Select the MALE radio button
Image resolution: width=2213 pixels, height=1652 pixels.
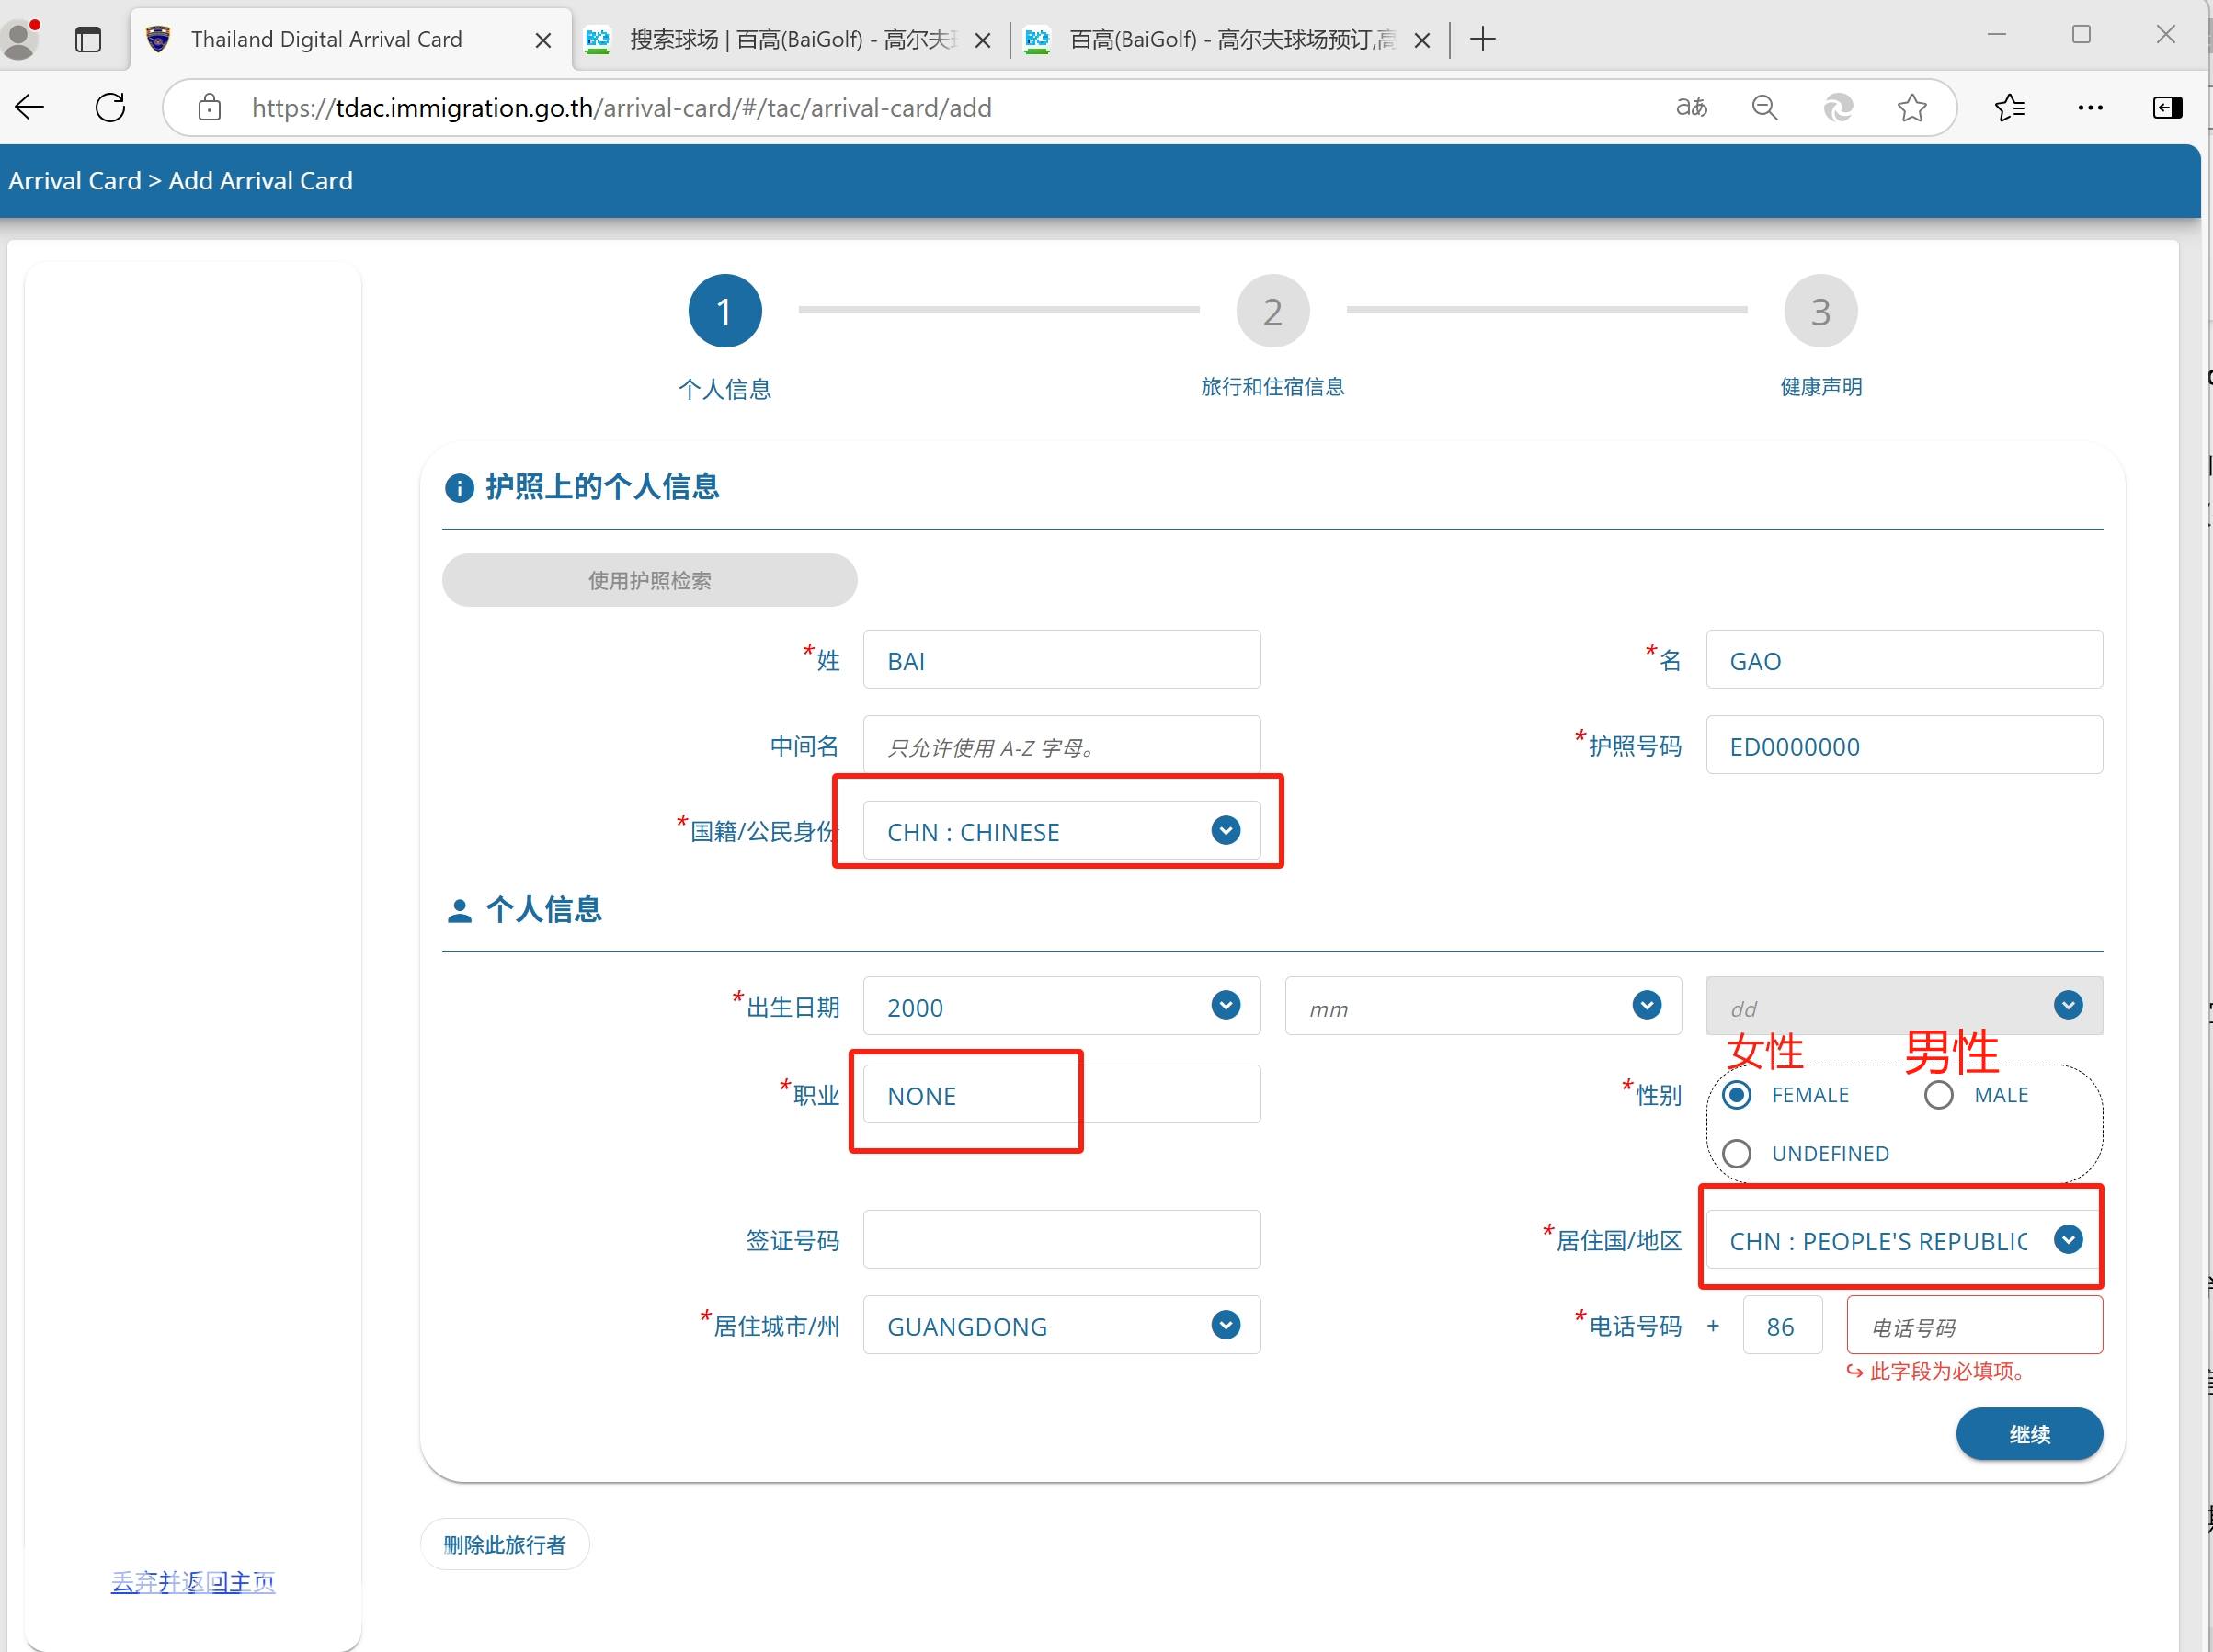(1938, 1095)
